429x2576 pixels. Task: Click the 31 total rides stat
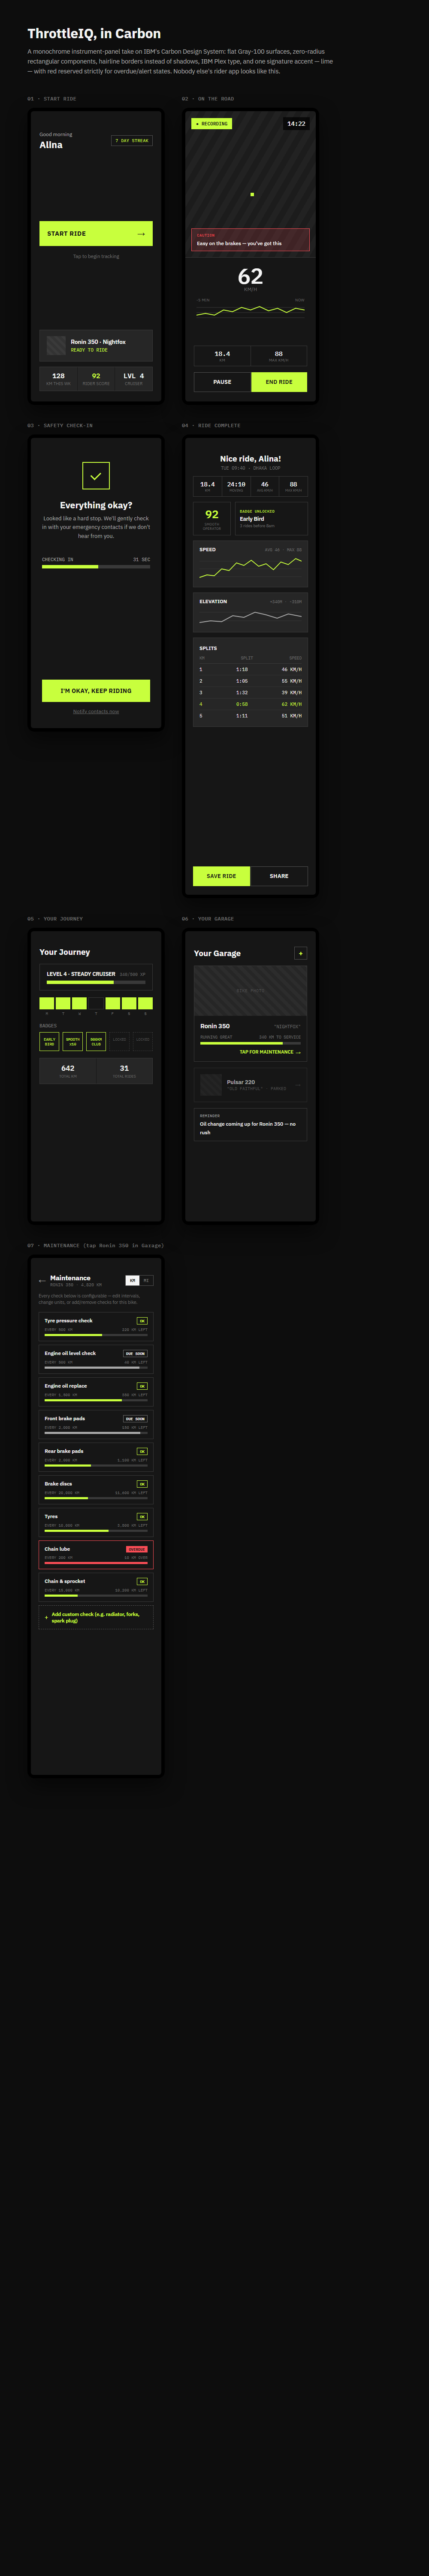[x=124, y=1071]
